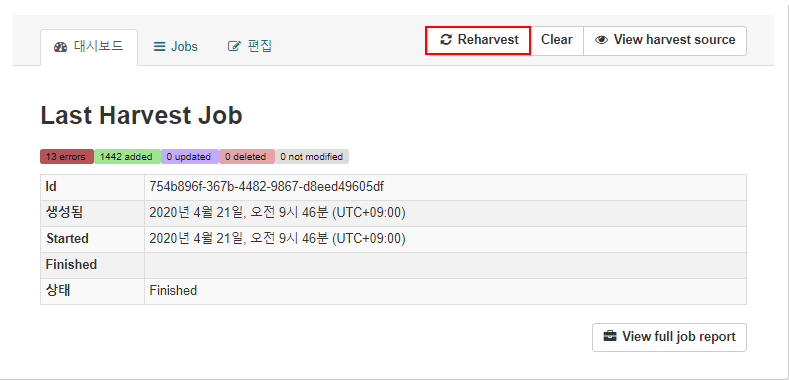Click the dashboard gauge icon
Viewport: 789px width, 380px height.
(60, 47)
